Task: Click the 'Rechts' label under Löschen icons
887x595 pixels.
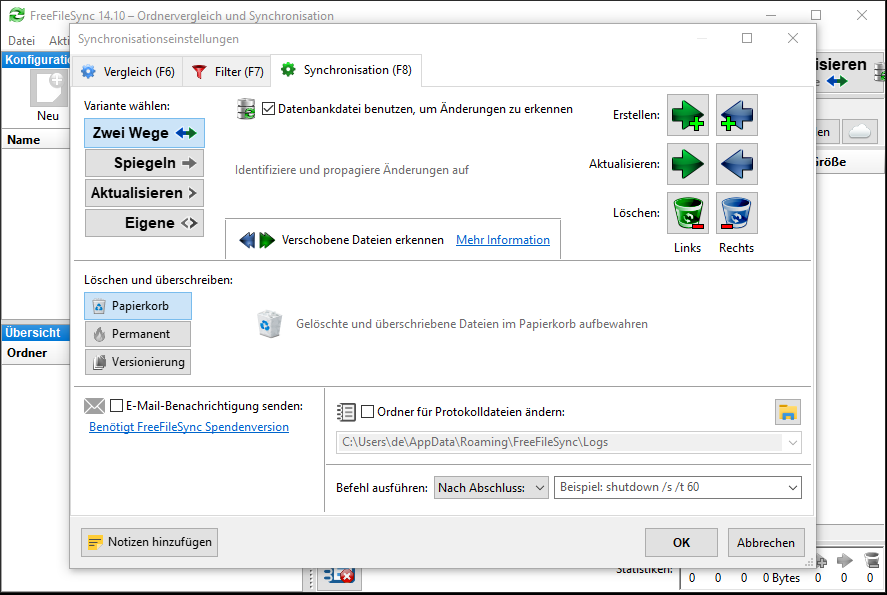Action: pyautogui.click(x=737, y=248)
